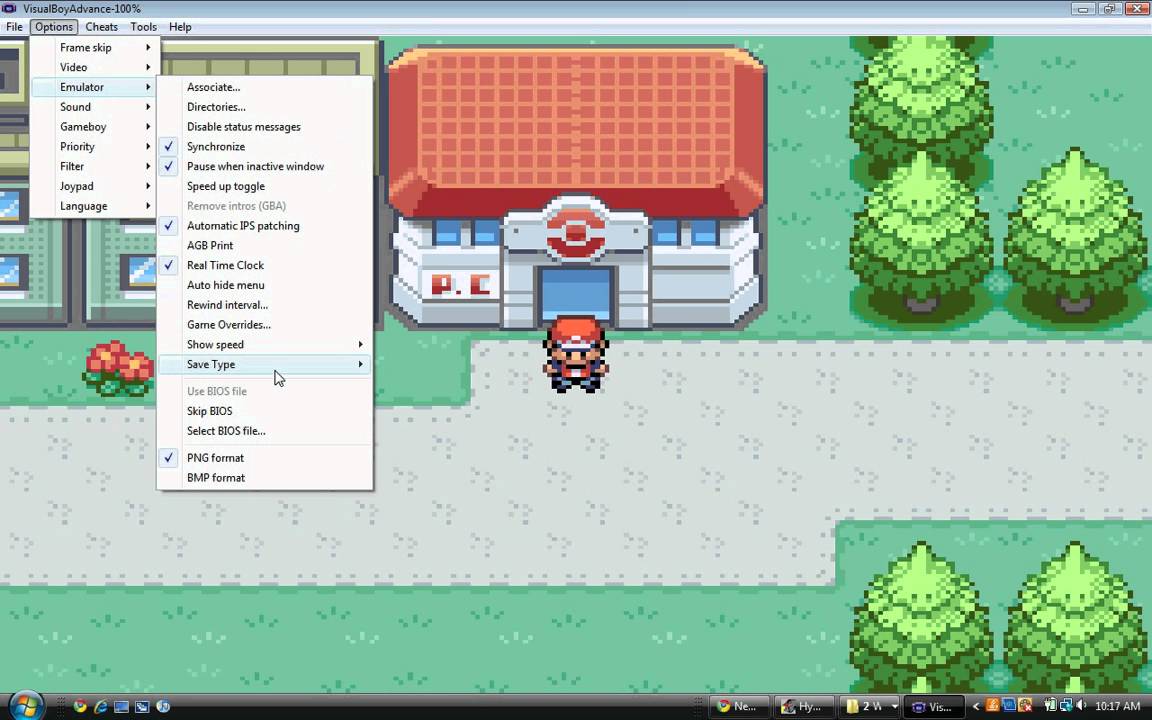Image resolution: width=1152 pixels, height=720 pixels.
Task: Open the Help menu
Action: tap(180, 27)
